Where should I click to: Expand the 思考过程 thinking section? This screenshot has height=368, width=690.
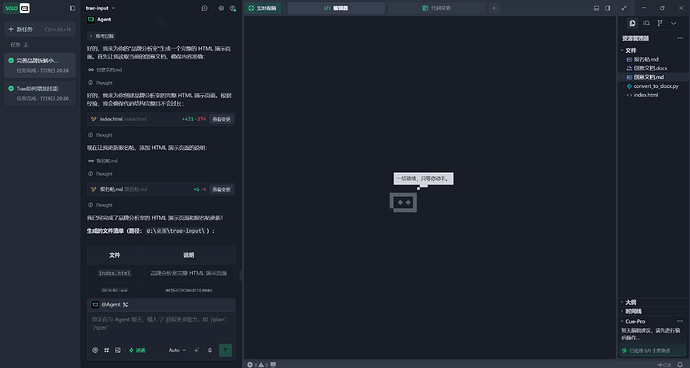tap(102, 36)
